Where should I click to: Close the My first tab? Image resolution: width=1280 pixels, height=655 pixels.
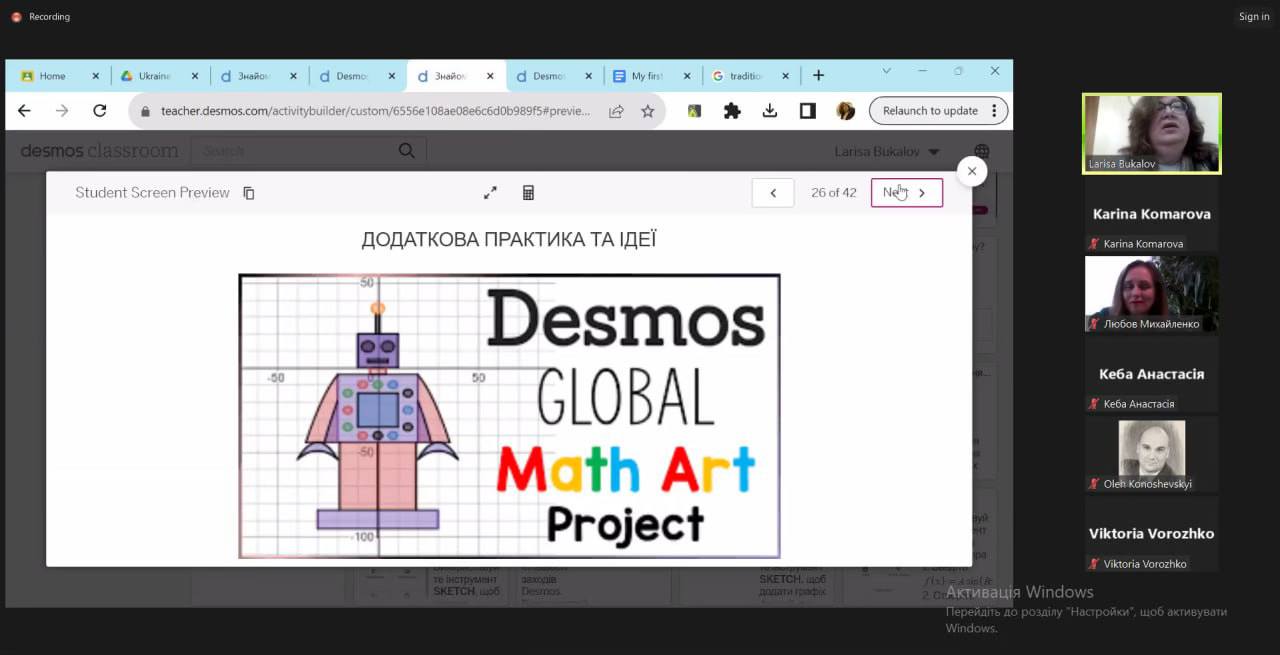click(686, 76)
